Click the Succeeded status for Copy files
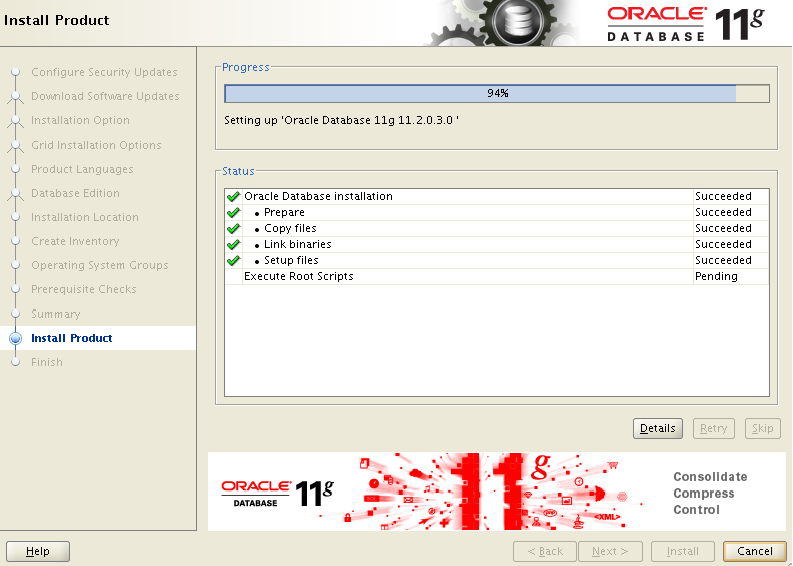 tap(723, 229)
